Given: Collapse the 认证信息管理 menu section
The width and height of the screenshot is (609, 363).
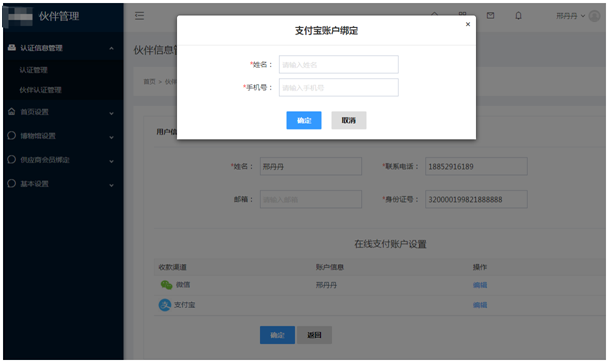Looking at the screenshot, I should (111, 48).
